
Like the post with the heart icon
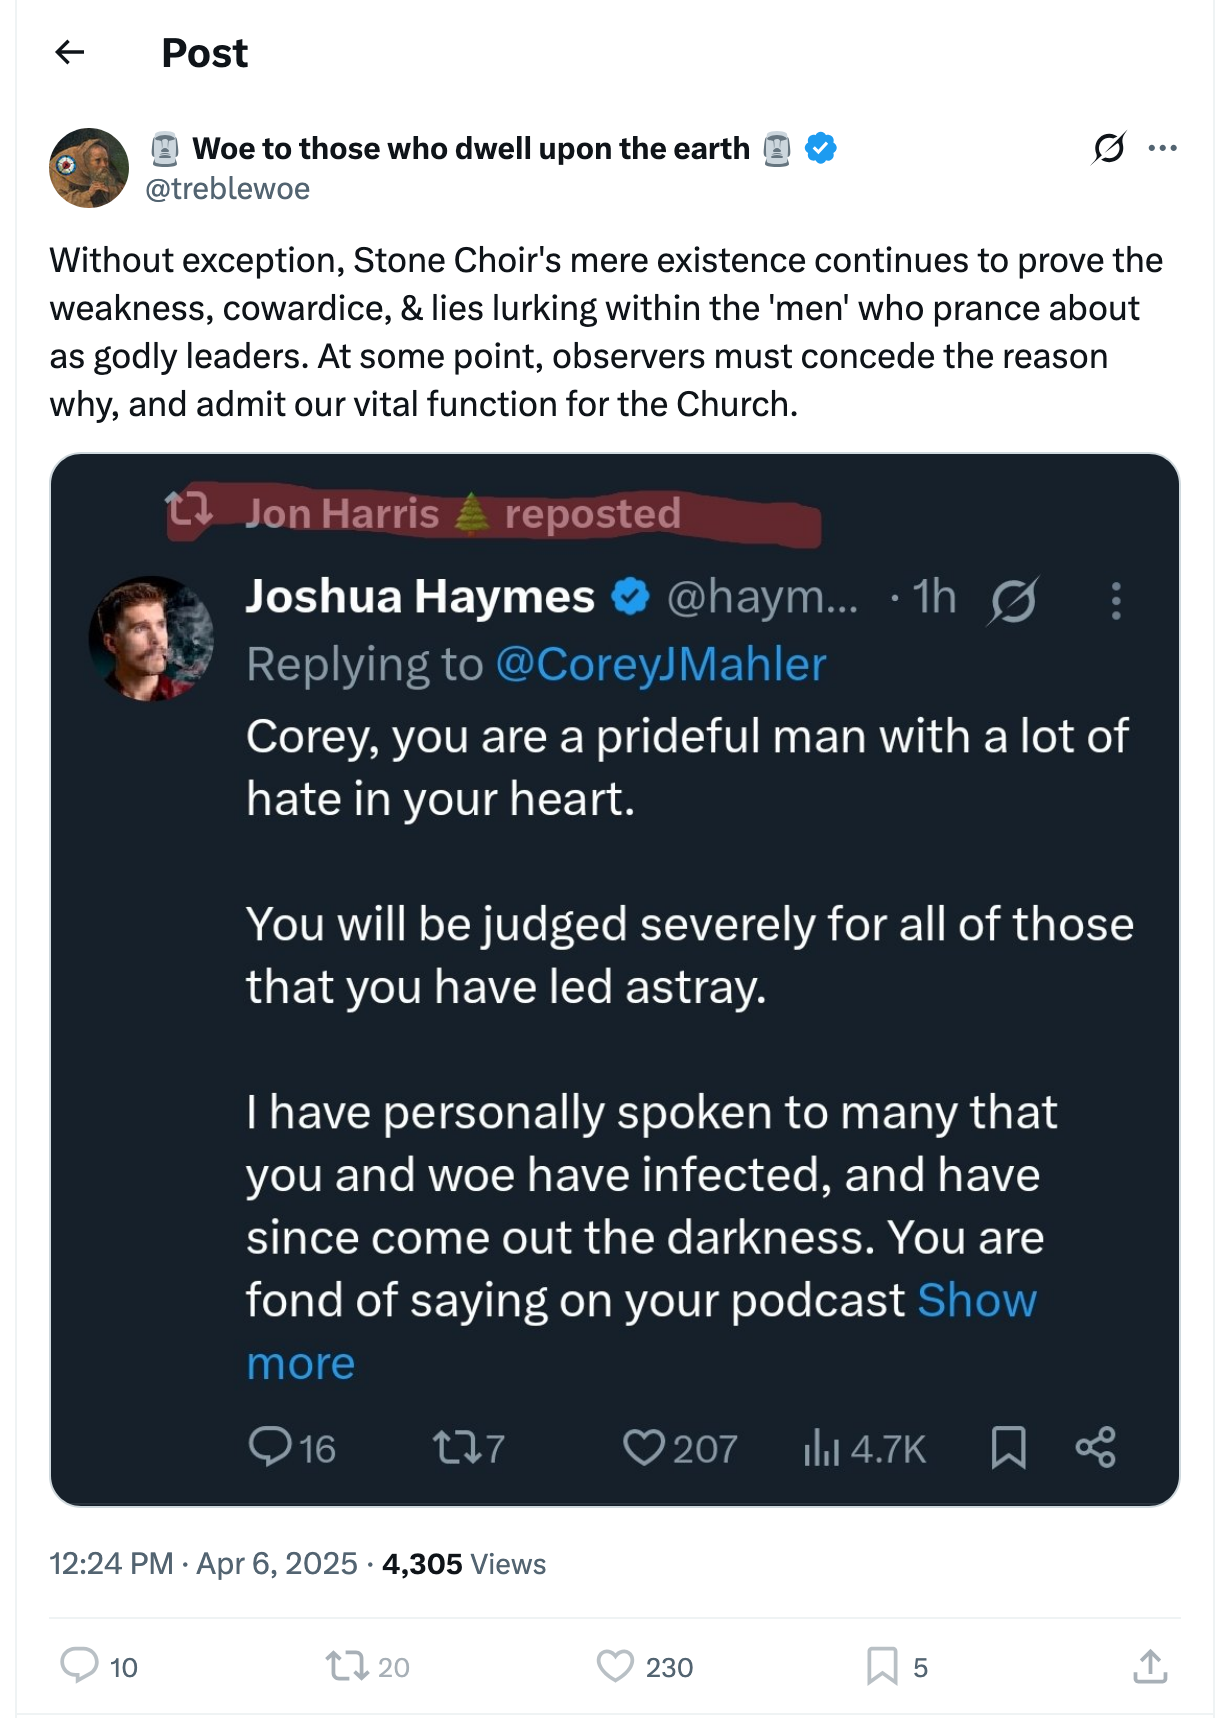[x=615, y=1666]
